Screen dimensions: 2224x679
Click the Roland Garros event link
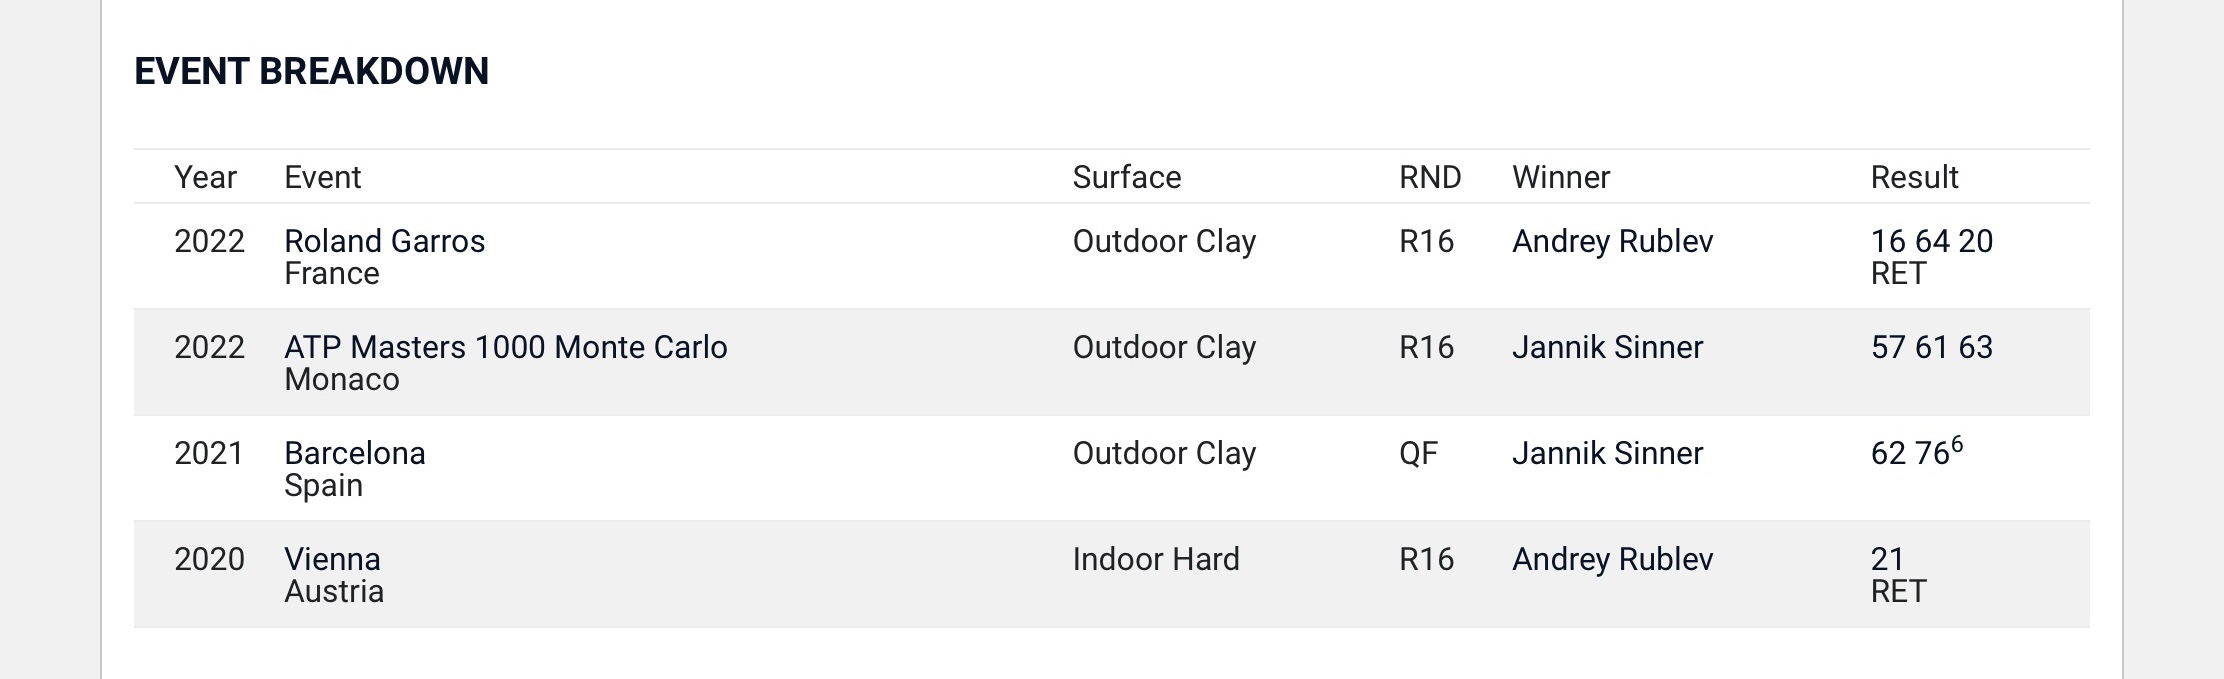tap(384, 241)
